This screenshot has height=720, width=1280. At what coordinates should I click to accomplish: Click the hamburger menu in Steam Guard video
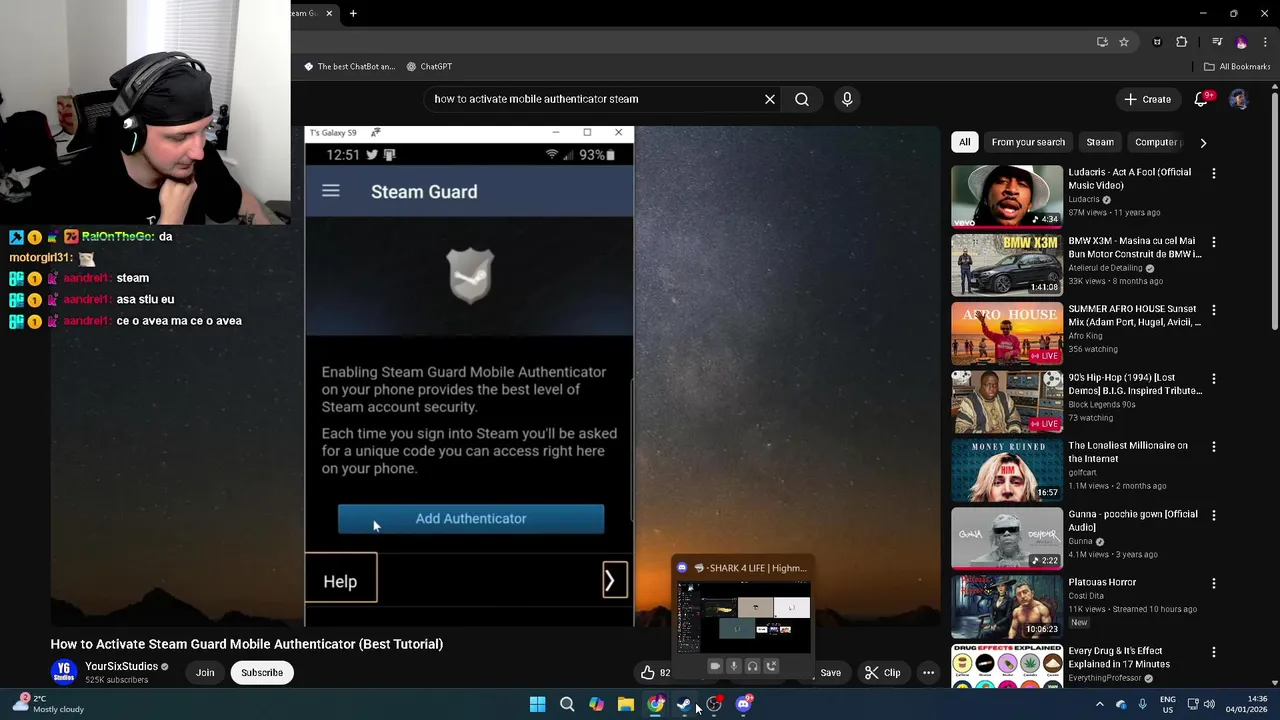pyautogui.click(x=331, y=191)
